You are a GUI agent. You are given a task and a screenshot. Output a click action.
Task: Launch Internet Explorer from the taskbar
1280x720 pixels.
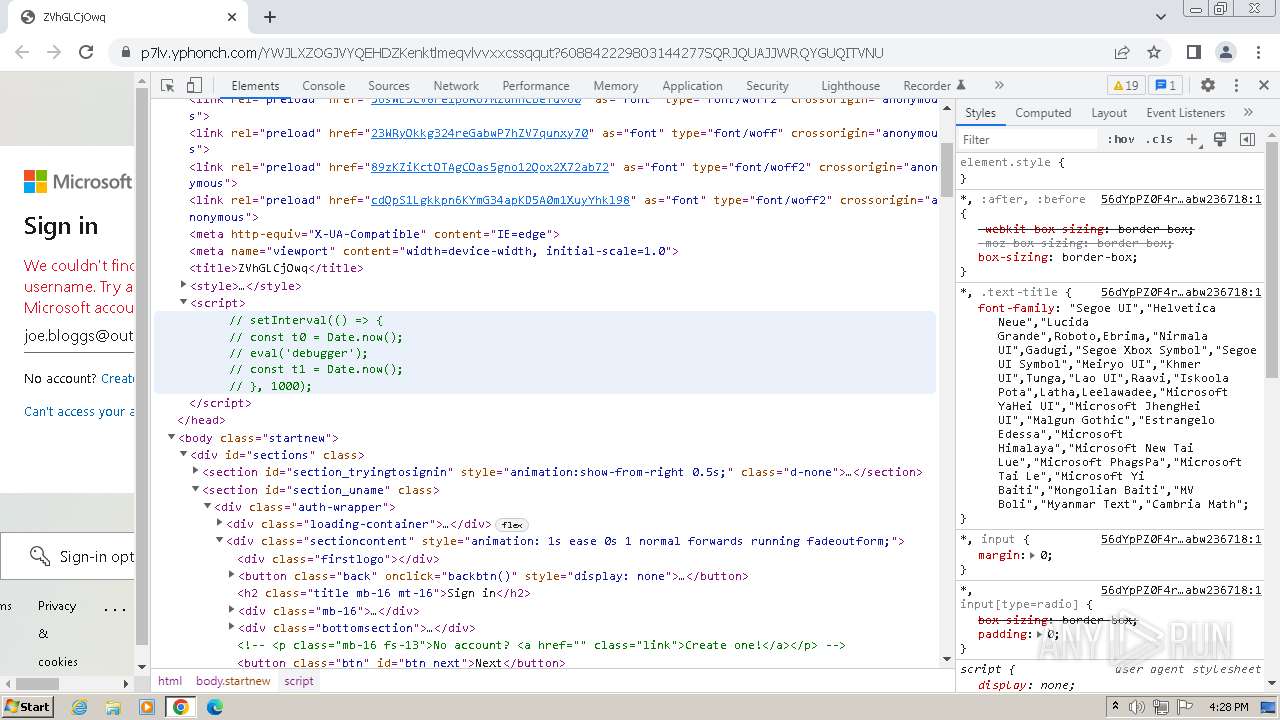click(79, 707)
